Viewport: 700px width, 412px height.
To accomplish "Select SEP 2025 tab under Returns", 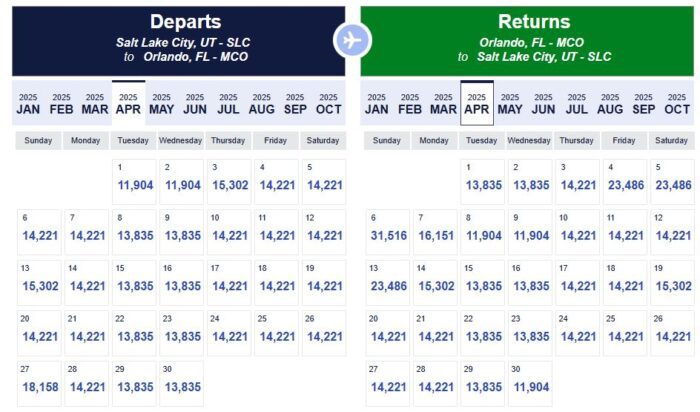I will point(644,103).
